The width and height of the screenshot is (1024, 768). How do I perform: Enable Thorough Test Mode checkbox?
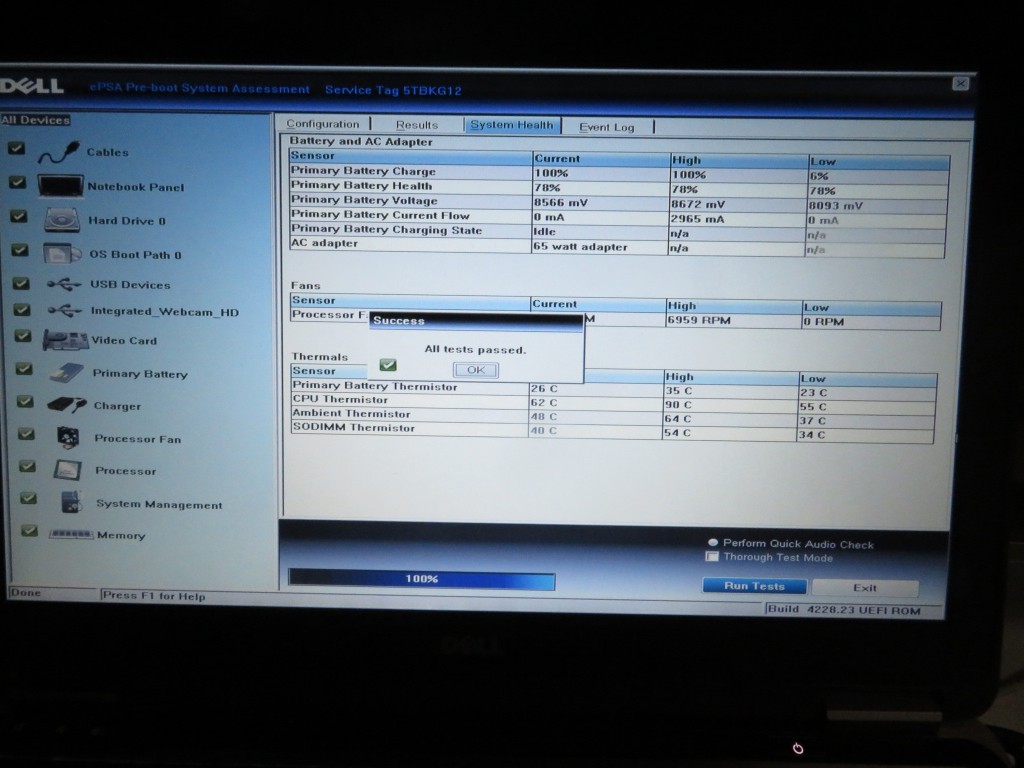tap(712, 556)
